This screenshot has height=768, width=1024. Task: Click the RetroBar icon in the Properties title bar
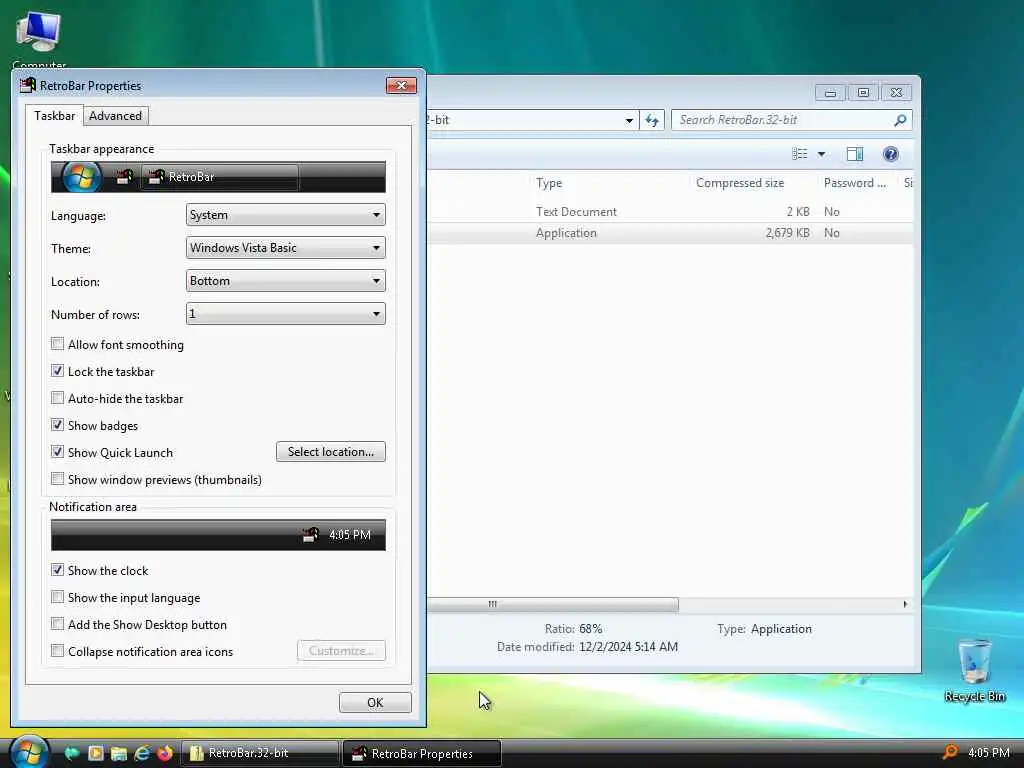click(x=27, y=86)
